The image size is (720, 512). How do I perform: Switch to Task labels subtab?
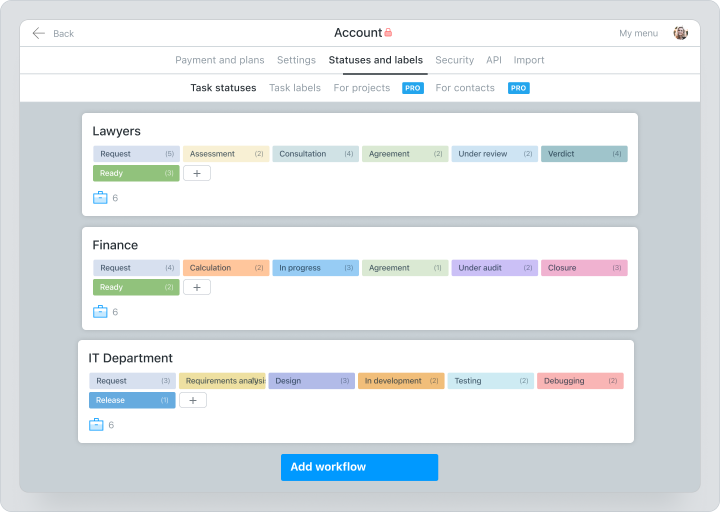pos(295,88)
